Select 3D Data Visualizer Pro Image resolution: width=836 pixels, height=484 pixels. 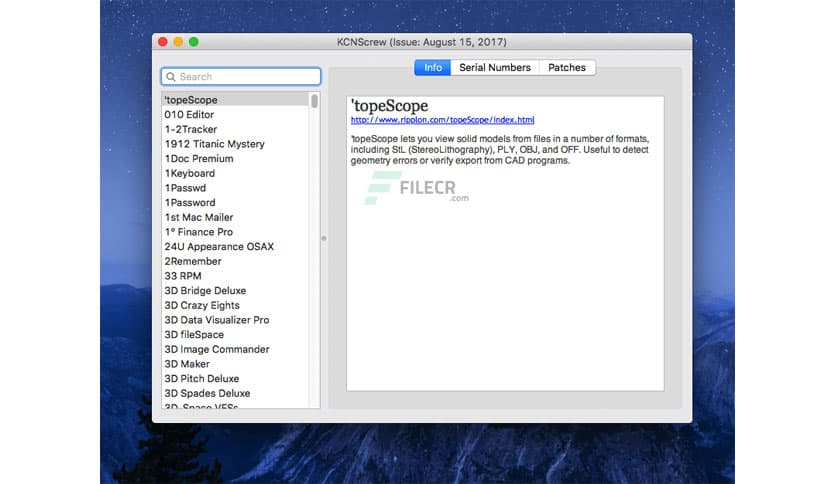pyautogui.click(x=216, y=320)
